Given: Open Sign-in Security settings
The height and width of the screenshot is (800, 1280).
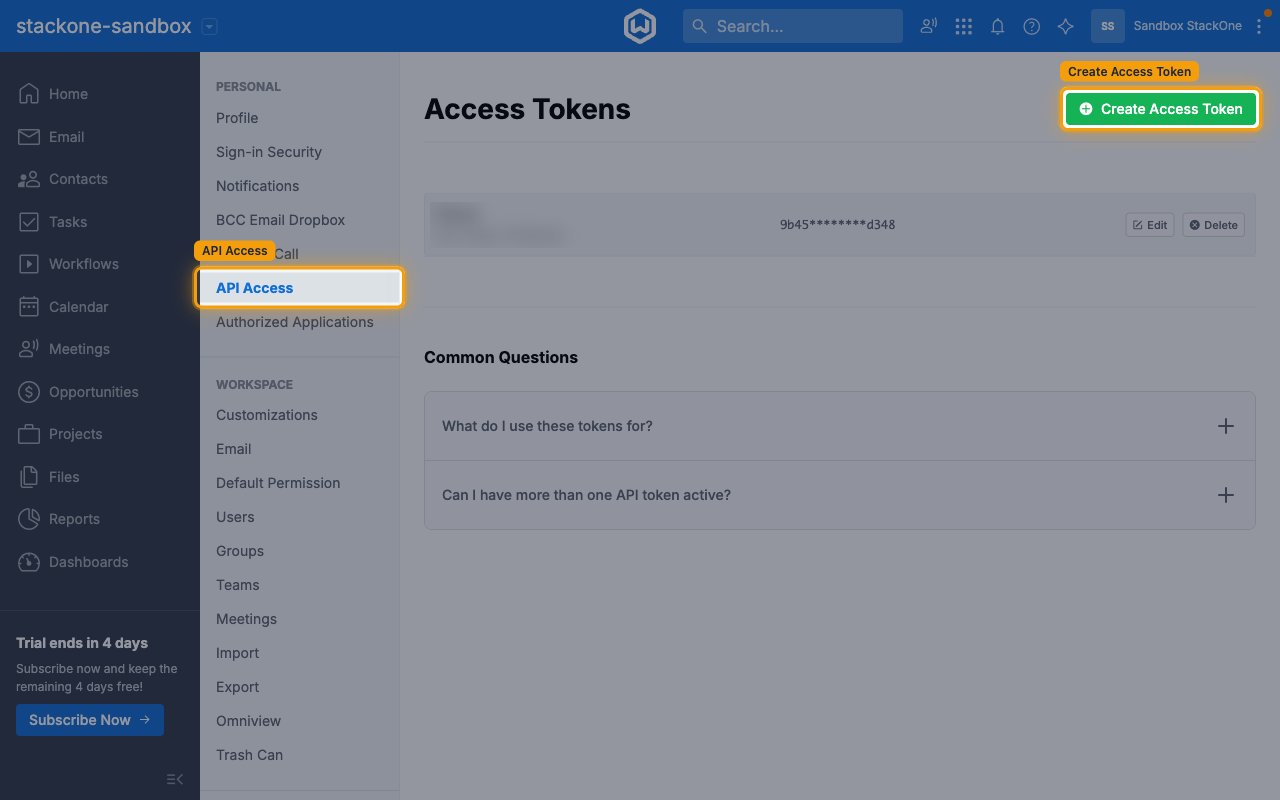Looking at the screenshot, I should coord(269,152).
